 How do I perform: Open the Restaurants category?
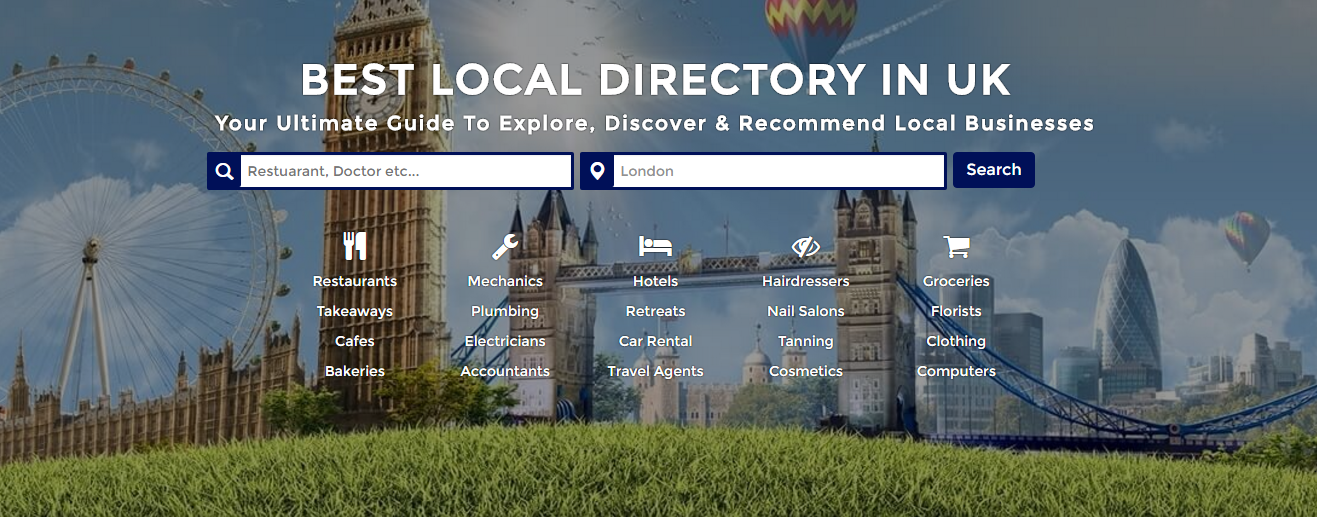pyautogui.click(x=355, y=281)
